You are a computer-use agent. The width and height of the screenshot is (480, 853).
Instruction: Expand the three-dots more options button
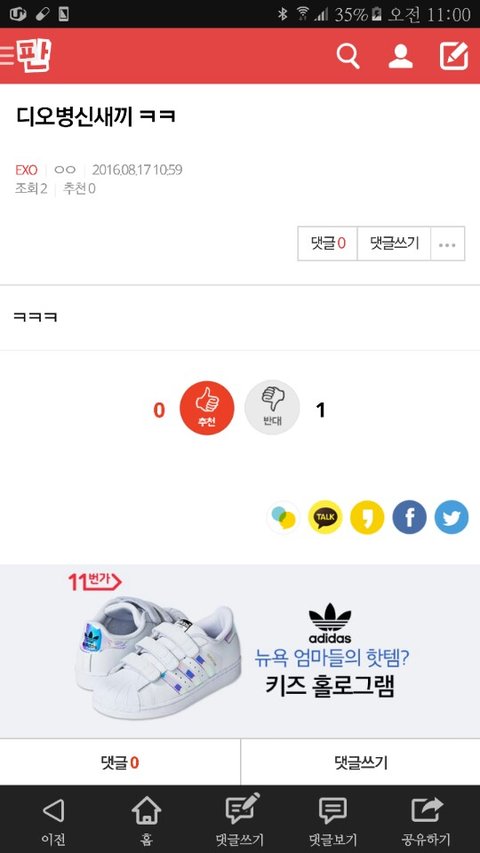(x=447, y=244)
